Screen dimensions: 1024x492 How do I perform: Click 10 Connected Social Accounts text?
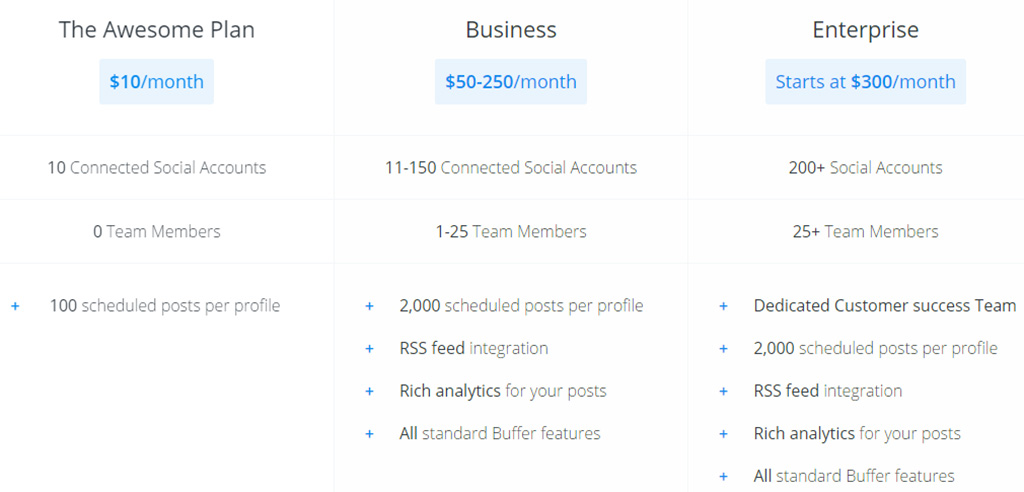156,168
